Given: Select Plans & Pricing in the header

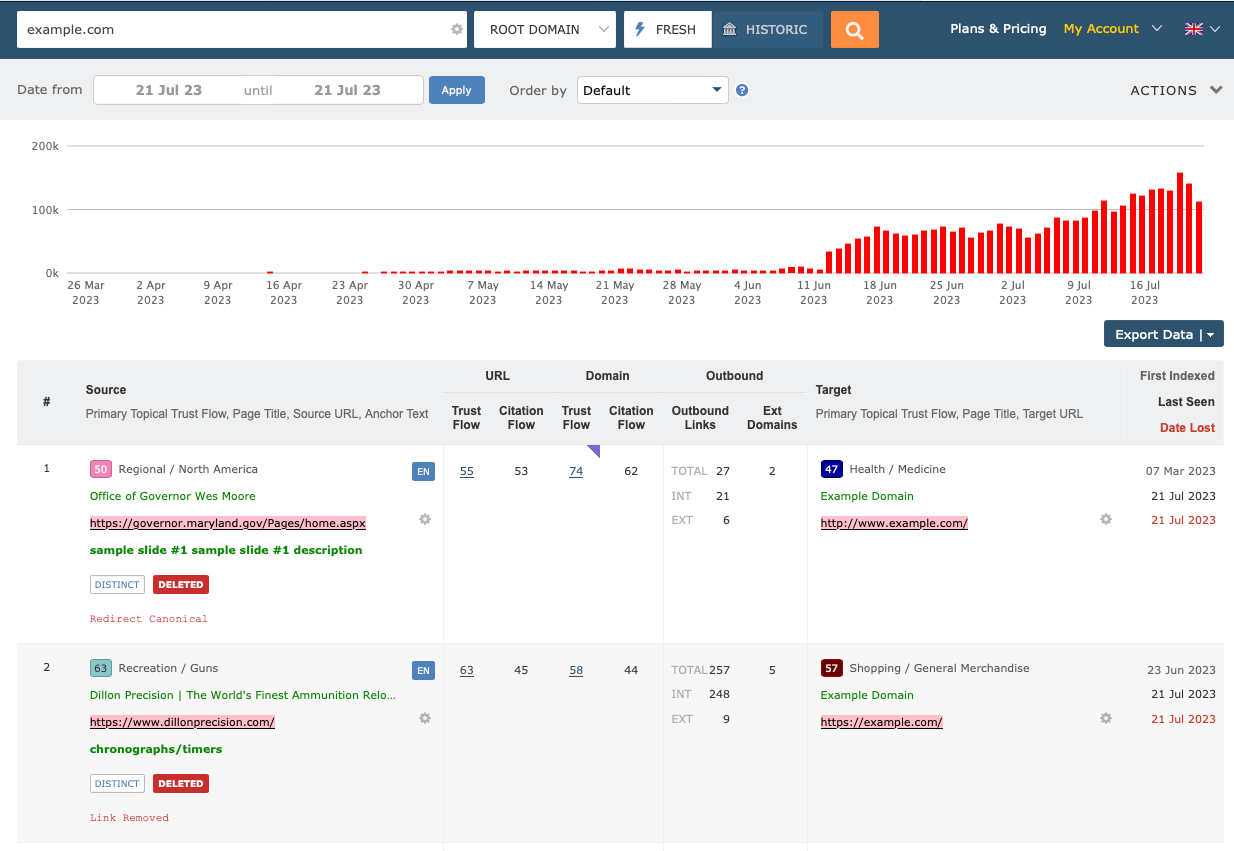Looking at the screenshot, I should [997, 28].
